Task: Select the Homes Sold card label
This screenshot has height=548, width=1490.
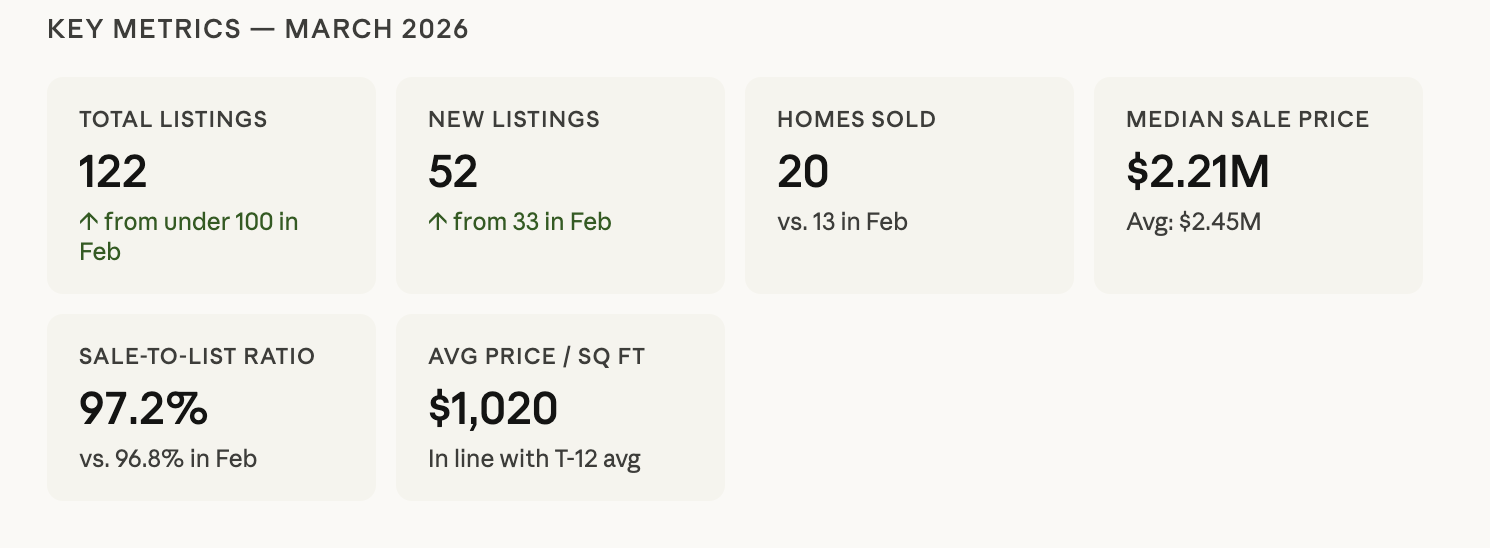Action: pyautogui.click(x=856, y=120)
